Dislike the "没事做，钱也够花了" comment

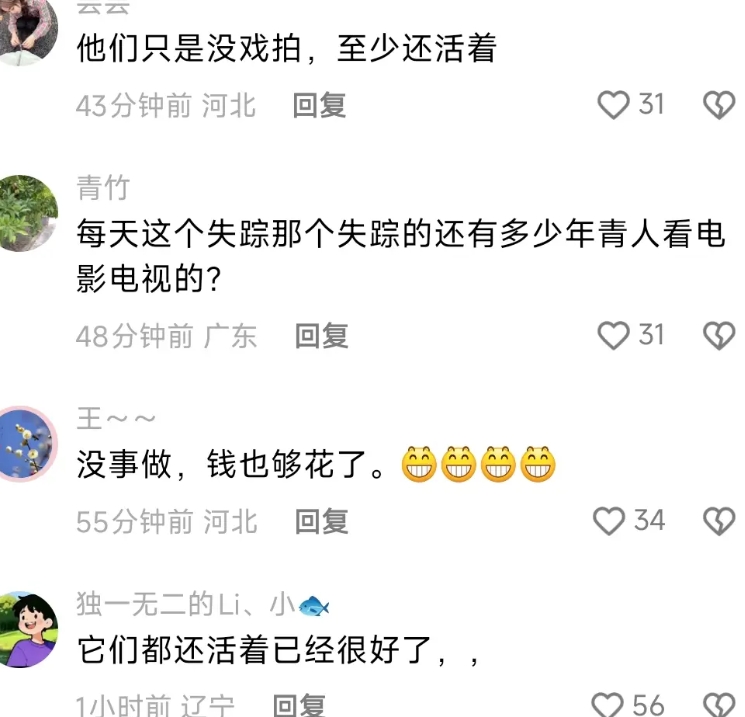click(x=719, y=521)
